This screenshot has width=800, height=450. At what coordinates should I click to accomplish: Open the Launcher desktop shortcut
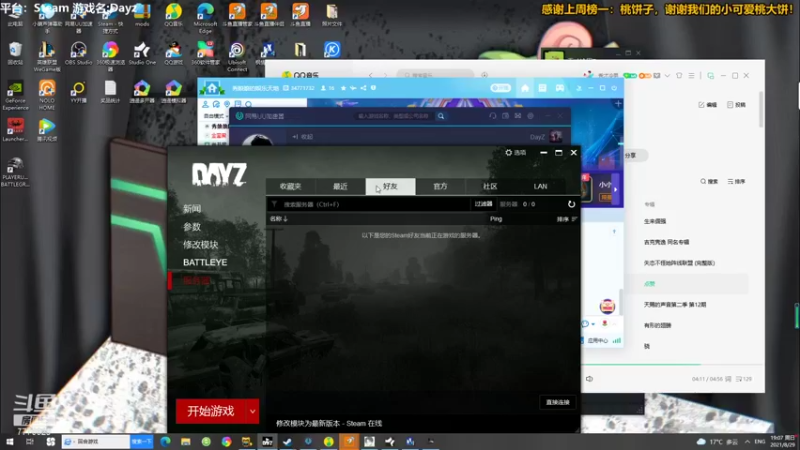point(15,130)
